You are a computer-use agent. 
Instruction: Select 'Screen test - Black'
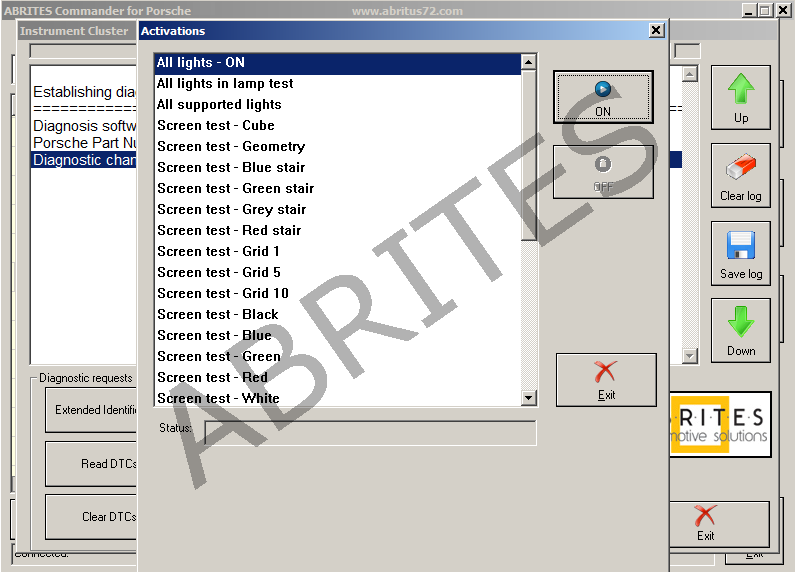point(338,314)
